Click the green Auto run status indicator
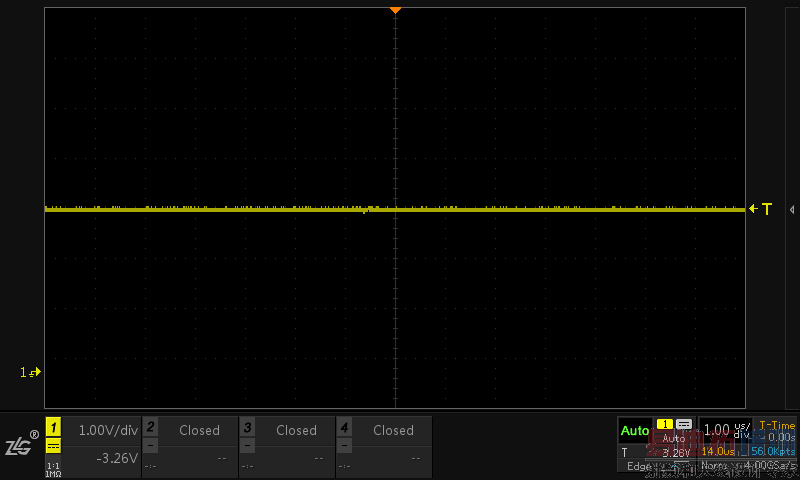The height and width of the screenshot is (480, 800). point(635,431)
